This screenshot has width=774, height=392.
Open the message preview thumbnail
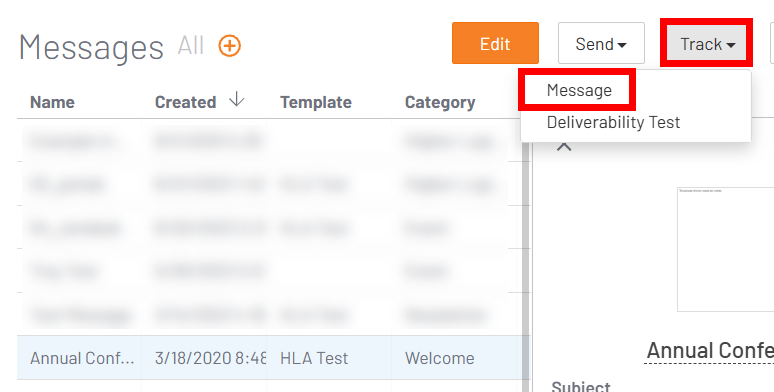(726, 249)
